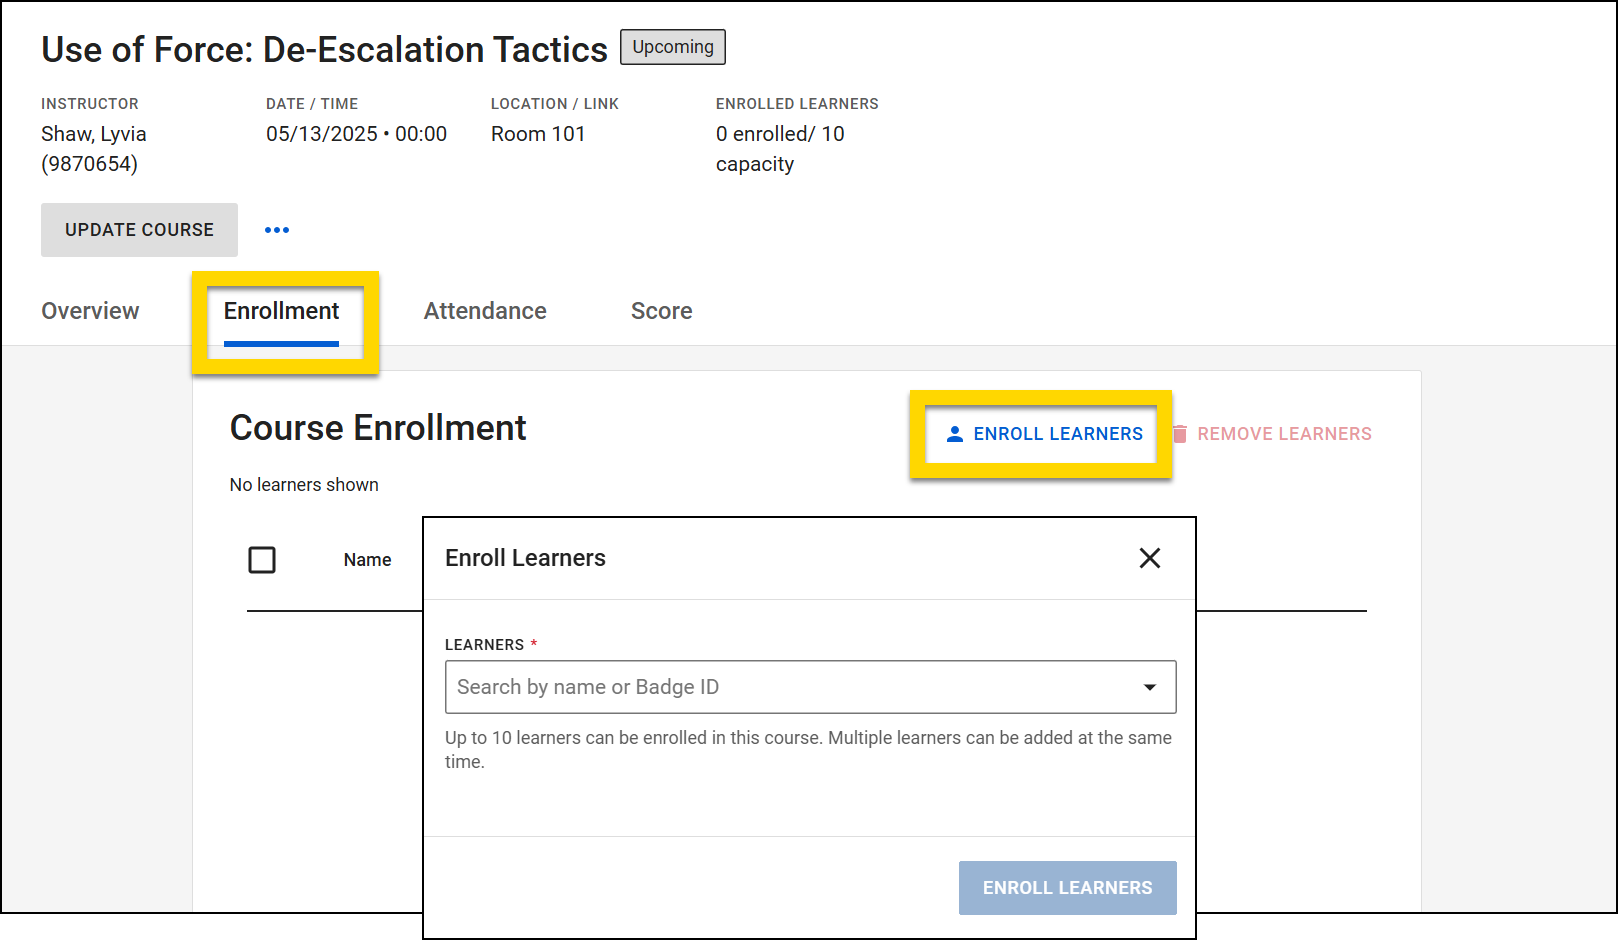Toggle the select-all learners checkbox

pos(262,560)
